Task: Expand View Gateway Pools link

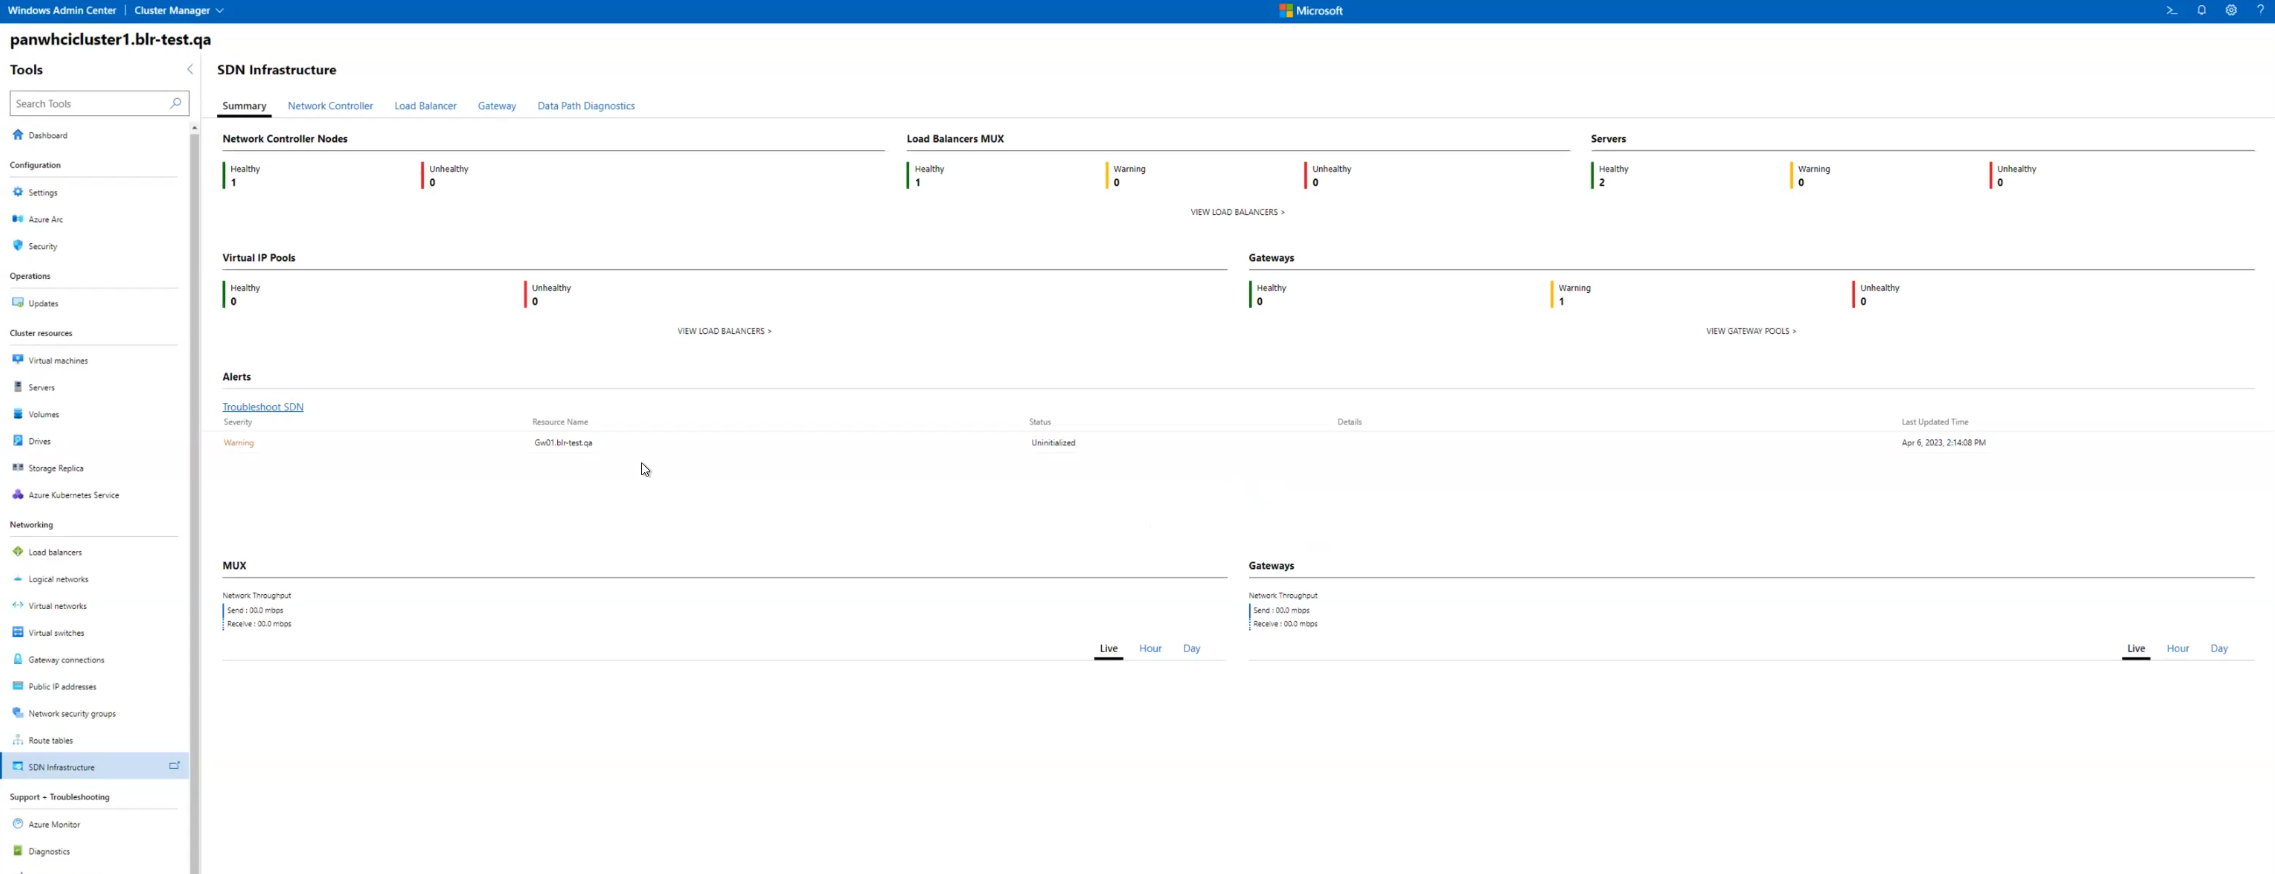Action: tap(1750, 331)
